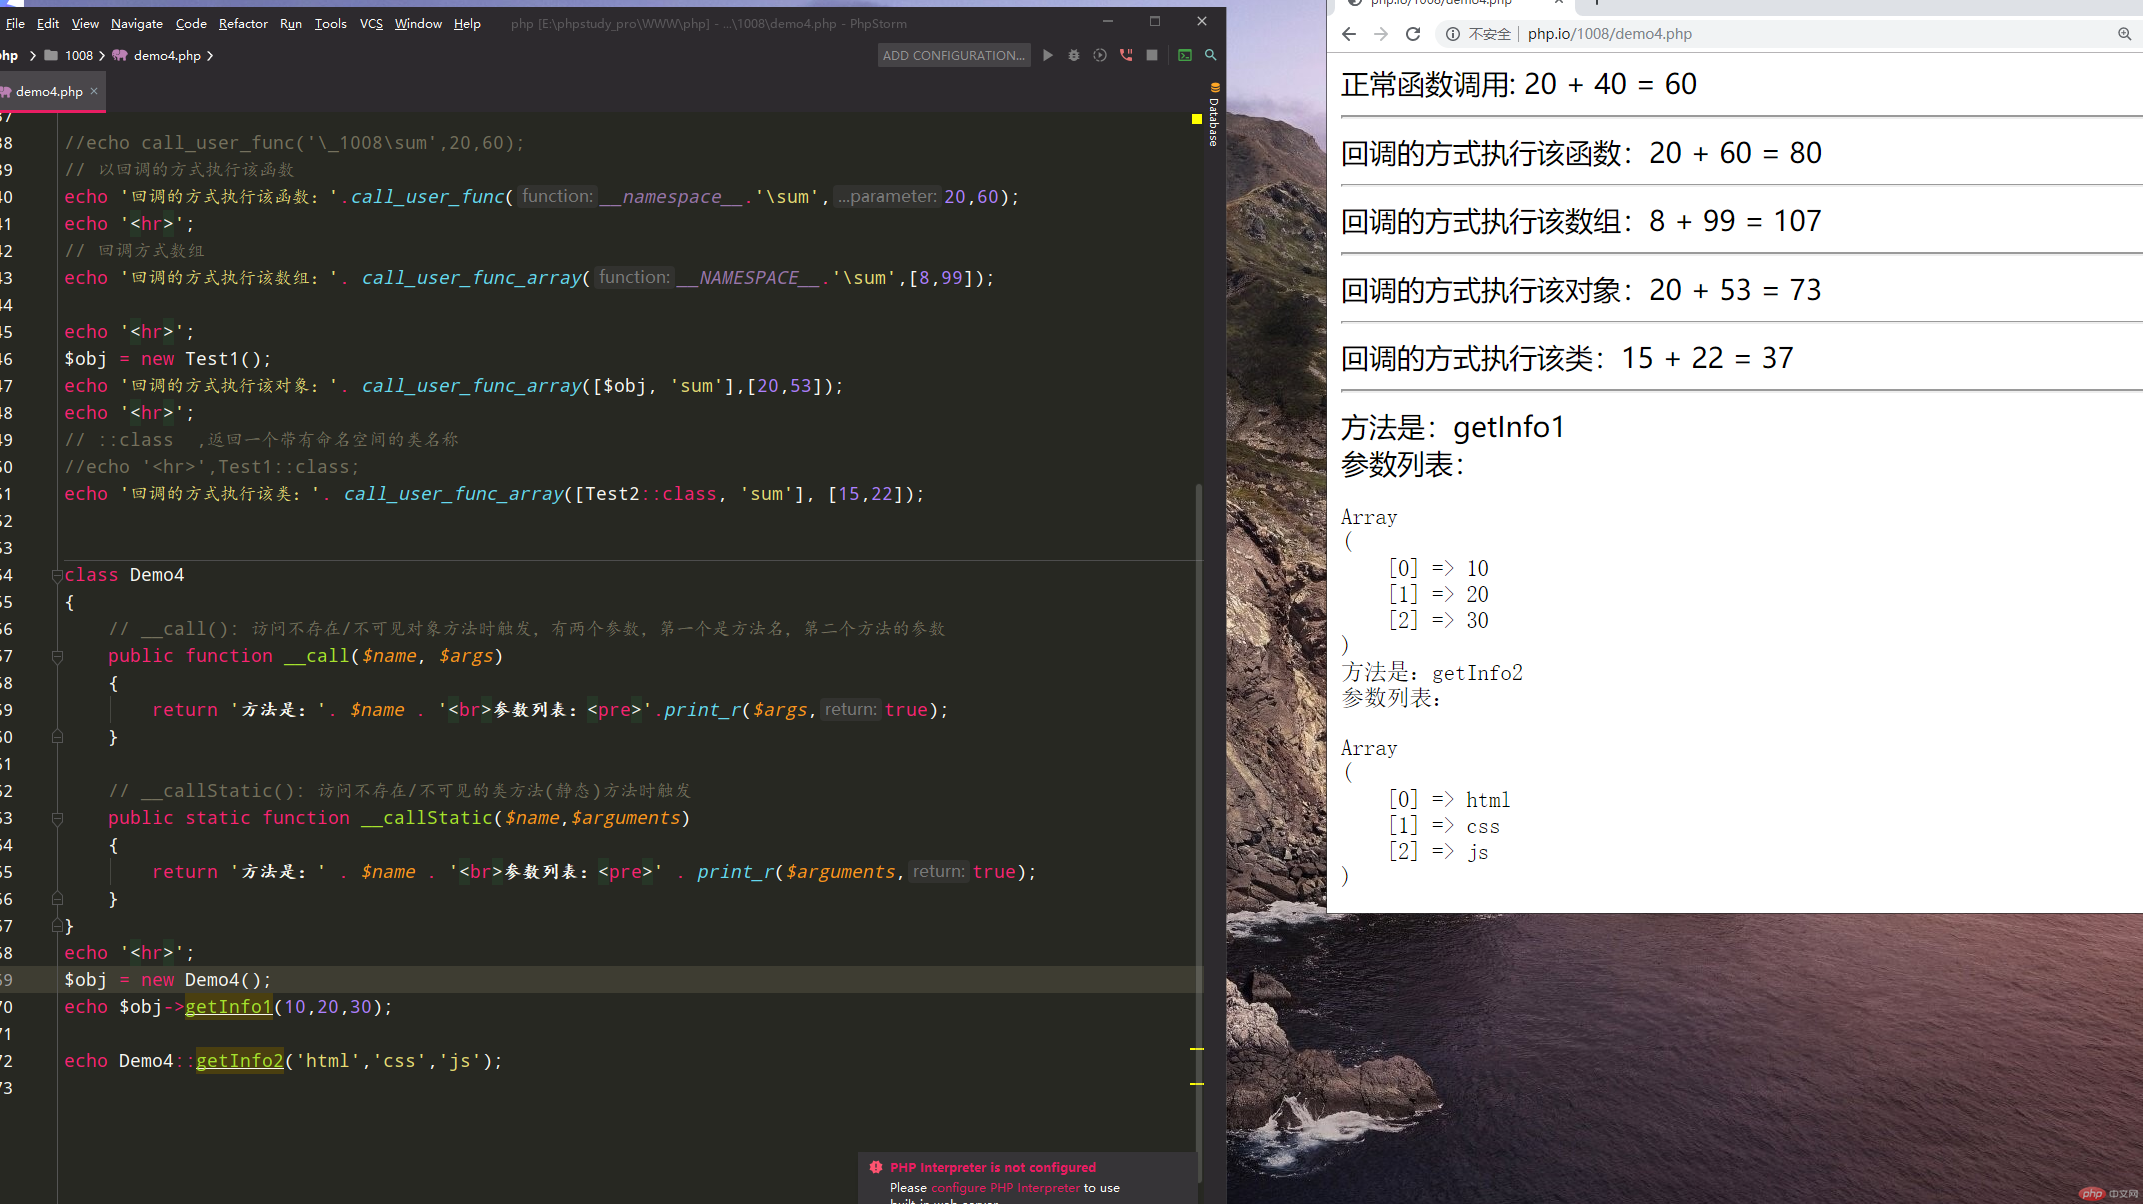Collapse the __callStatic function fold marker
The image size is (2143, 1204).
57,818
